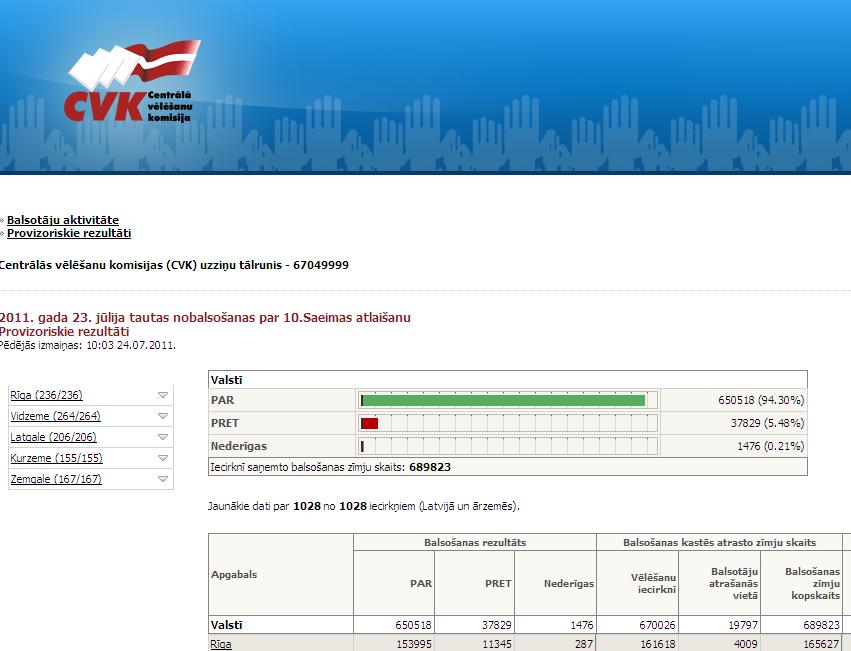Select Rīga (236/236) in the region list

46,395
